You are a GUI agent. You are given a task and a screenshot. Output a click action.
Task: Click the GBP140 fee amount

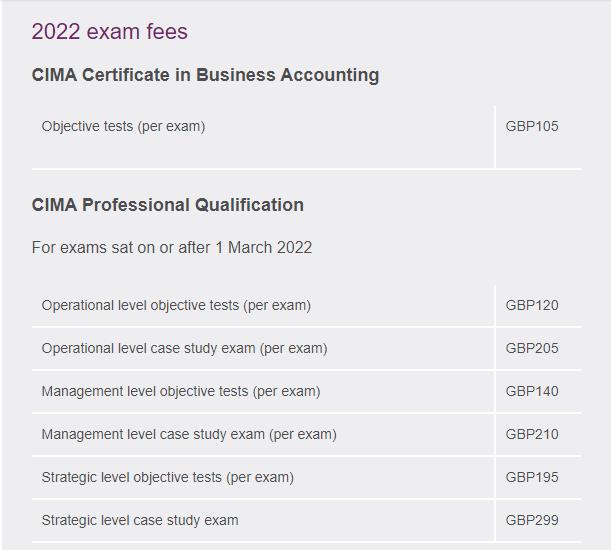click(x=532, y=391)
